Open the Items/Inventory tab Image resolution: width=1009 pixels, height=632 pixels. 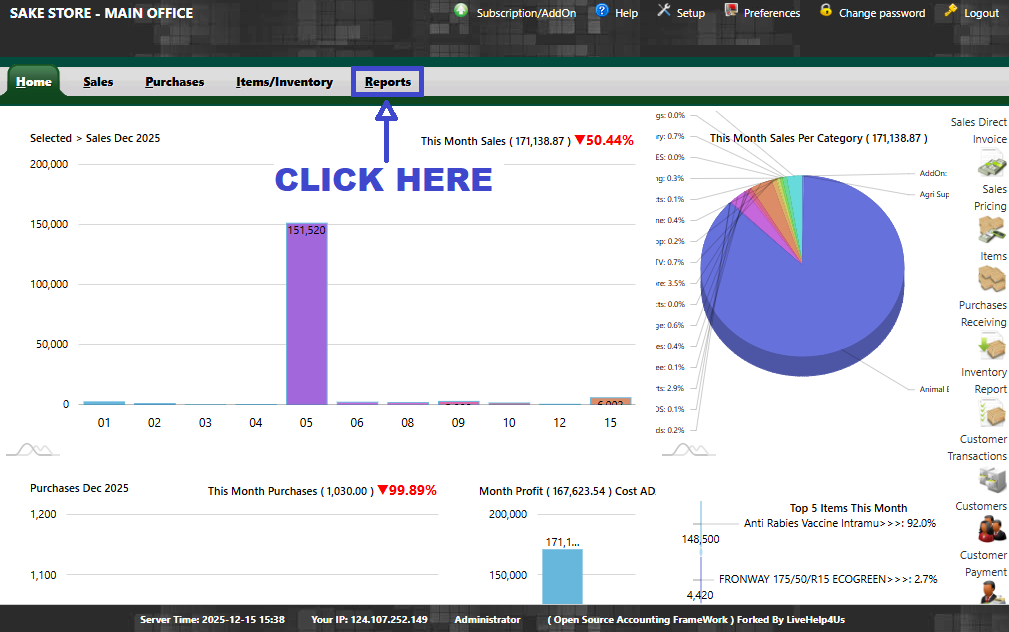point(284,82)
